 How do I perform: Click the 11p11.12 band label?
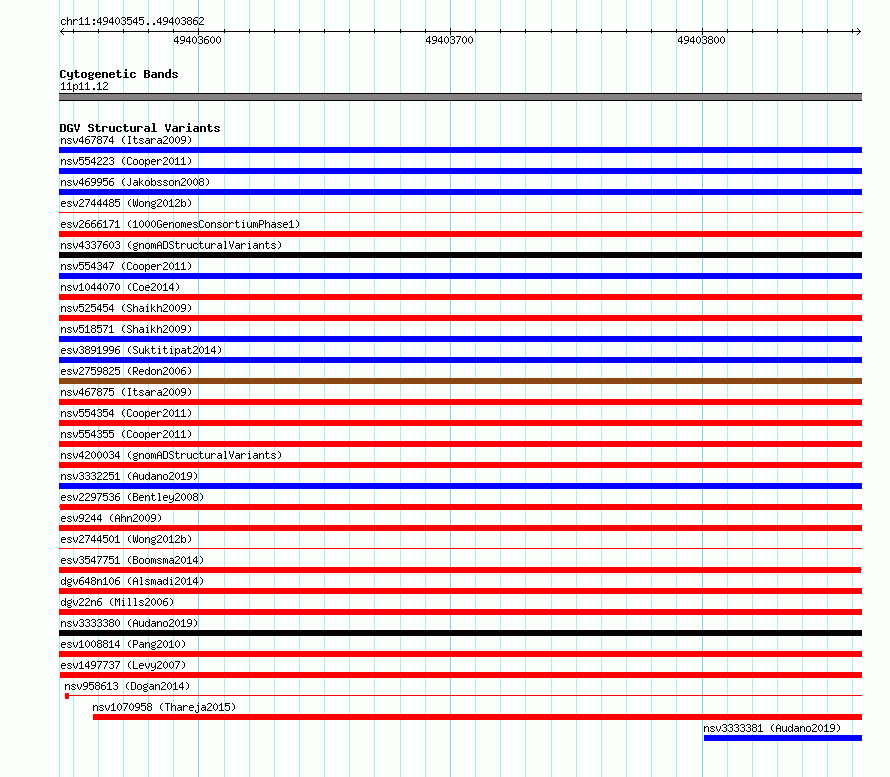(84, 86)
